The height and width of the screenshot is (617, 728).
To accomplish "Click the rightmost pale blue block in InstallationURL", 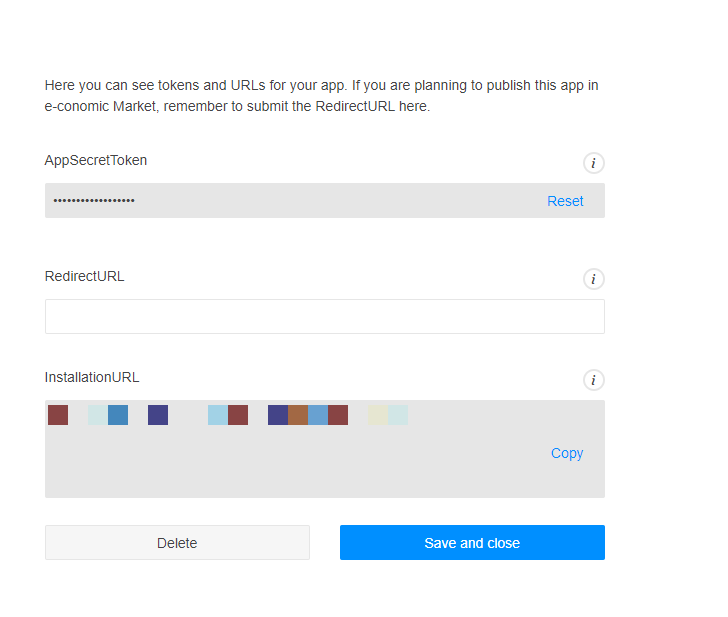I will pyautogui.click(x=398, y=415).
